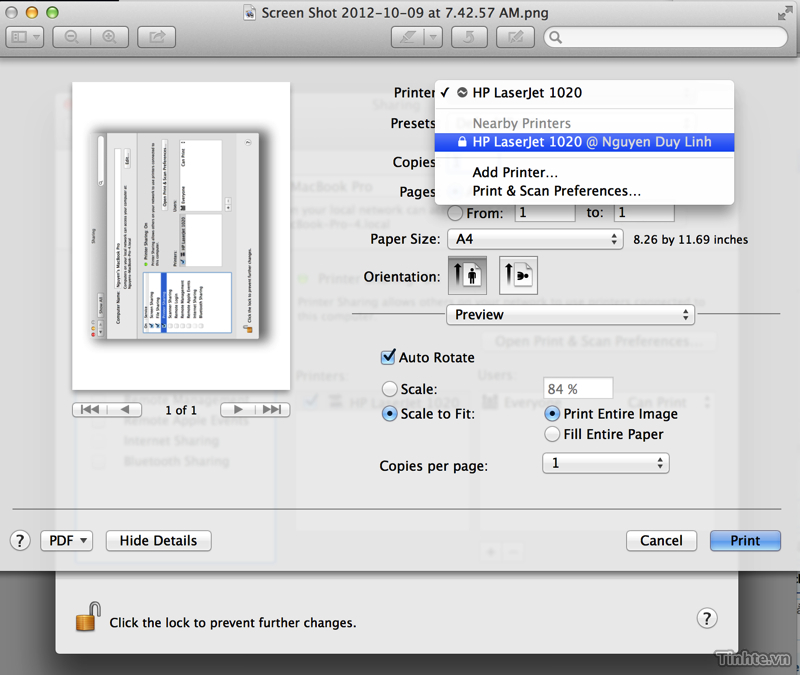
Task: Go to the next preview page
Action: coord(238,410)
